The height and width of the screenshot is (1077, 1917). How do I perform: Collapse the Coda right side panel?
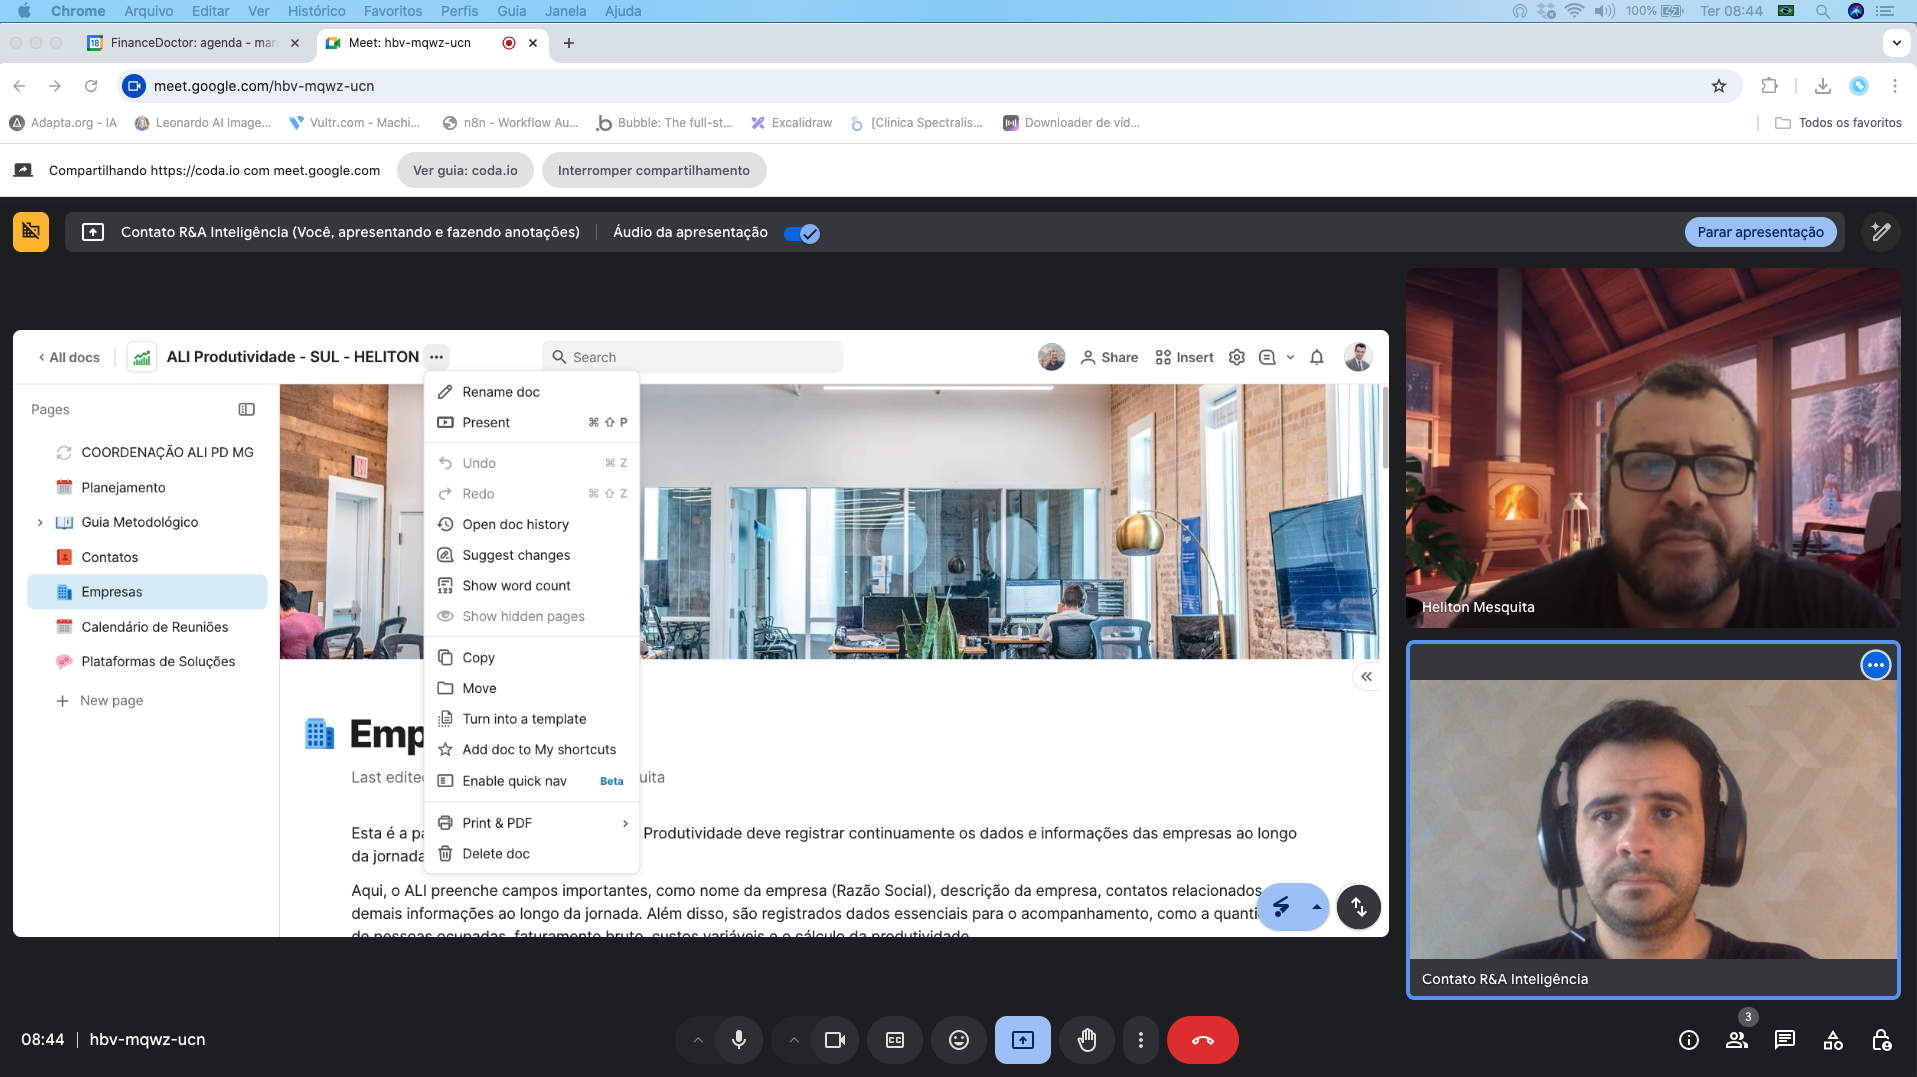tap(1367, 677)
